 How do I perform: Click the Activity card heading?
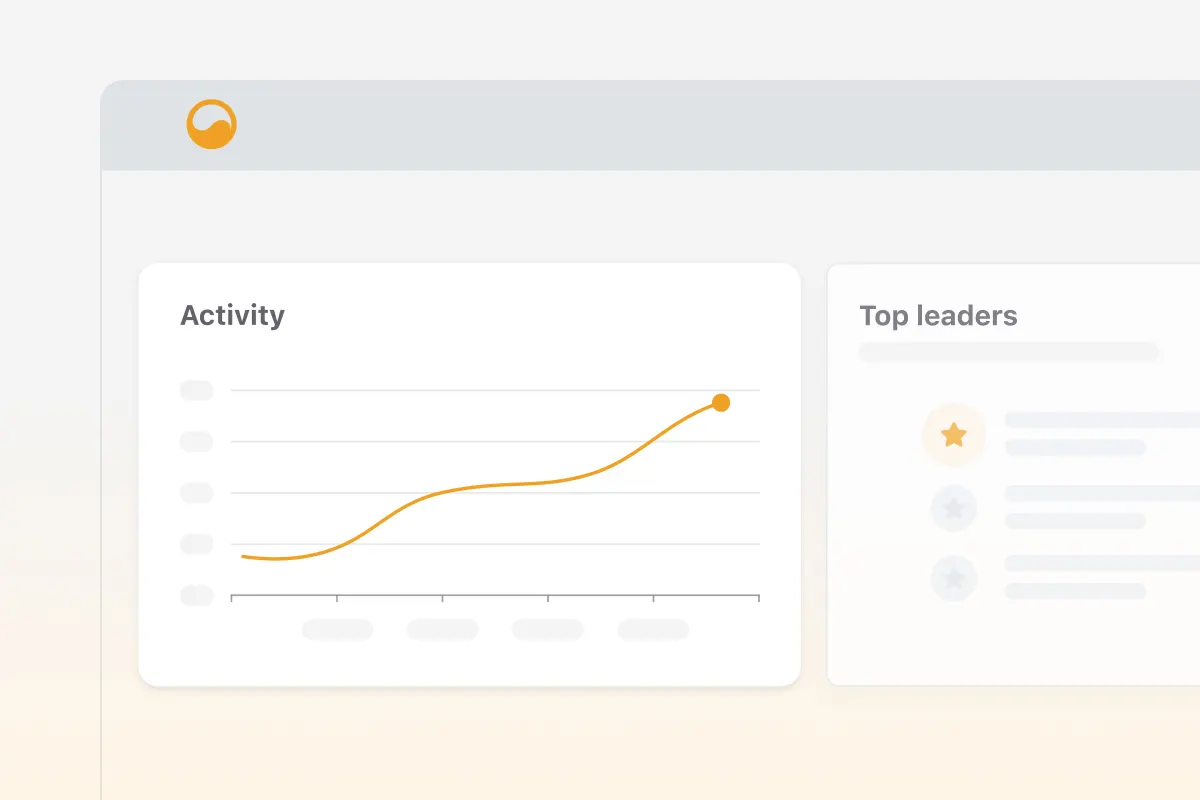tap(232, 316)
